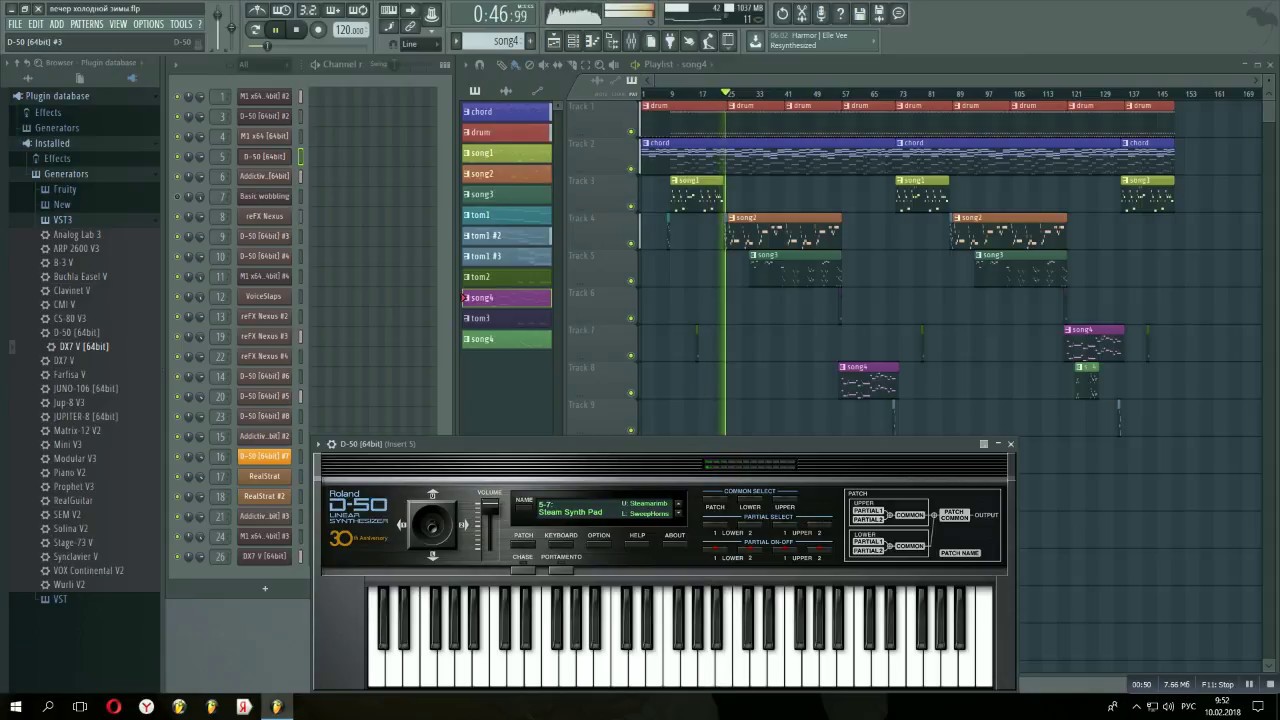
Task: Open undo history icon
Action: click(782, 14)
